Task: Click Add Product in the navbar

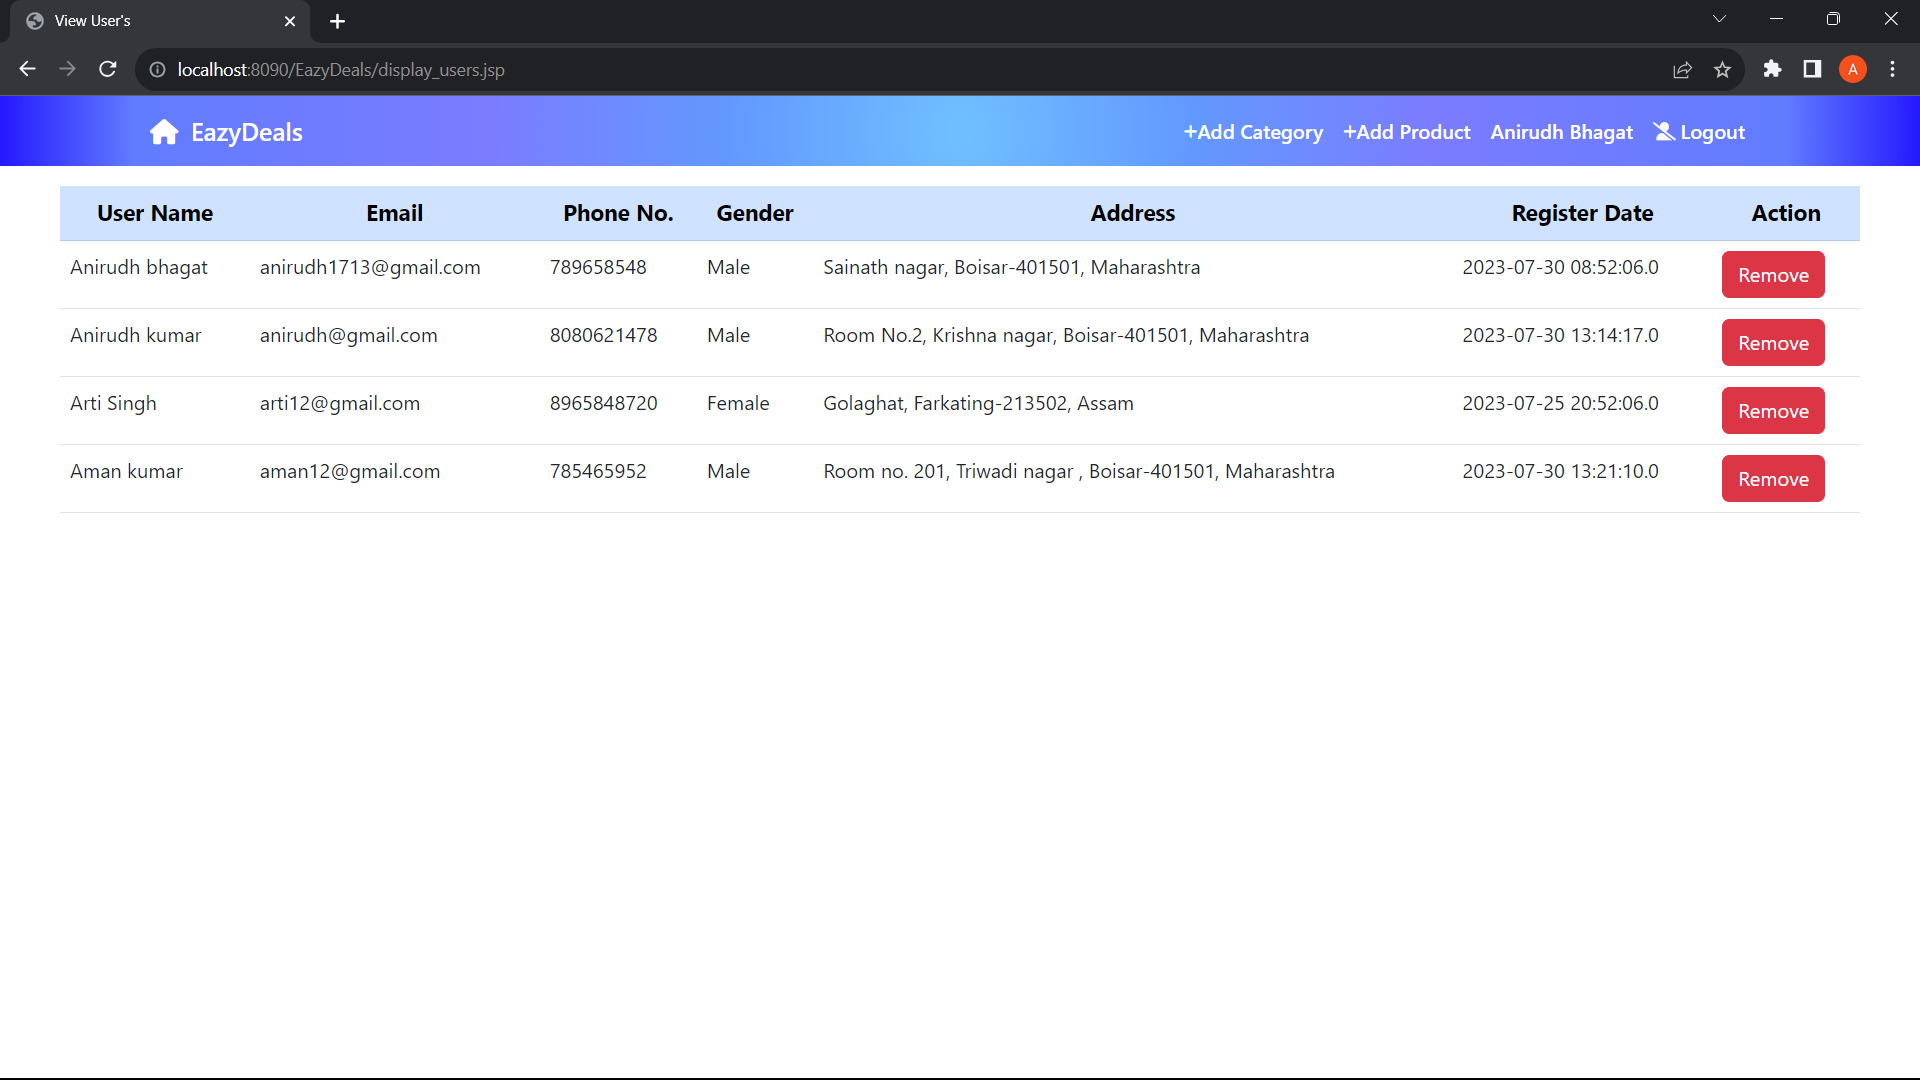Action: [x=1406, y=131]
